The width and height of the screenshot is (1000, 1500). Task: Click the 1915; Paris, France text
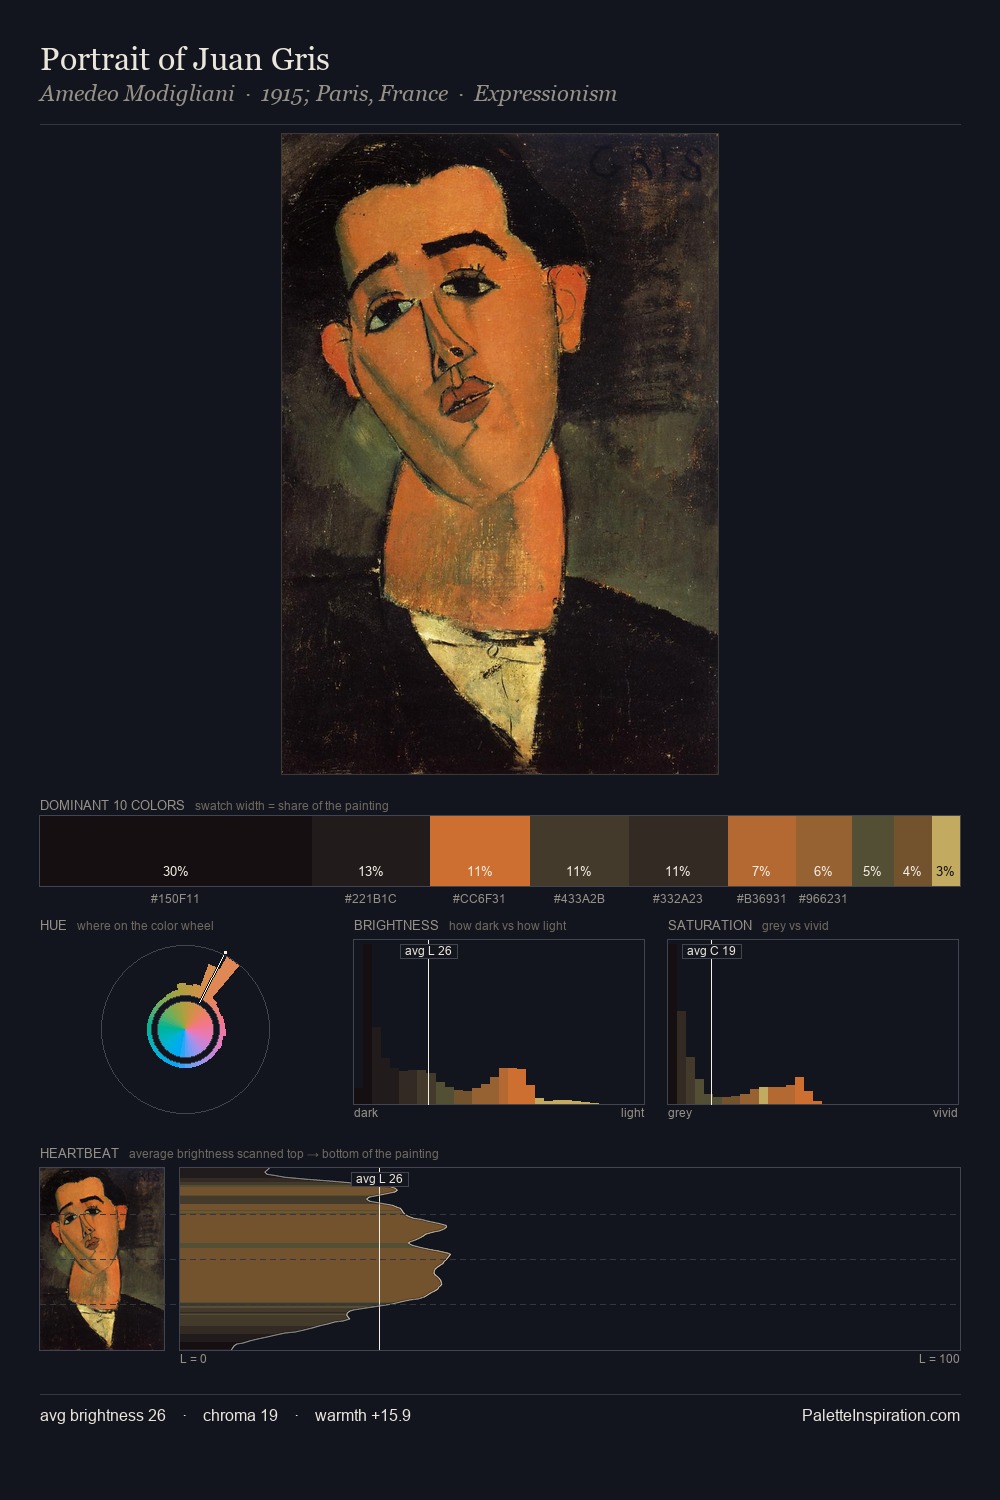tap(354, 94)
